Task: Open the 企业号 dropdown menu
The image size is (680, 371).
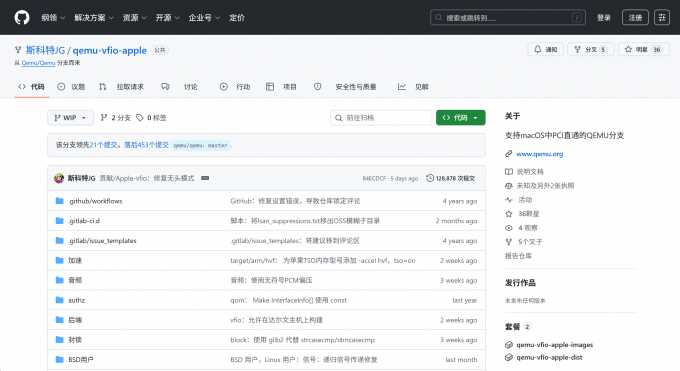Action: 204,18
